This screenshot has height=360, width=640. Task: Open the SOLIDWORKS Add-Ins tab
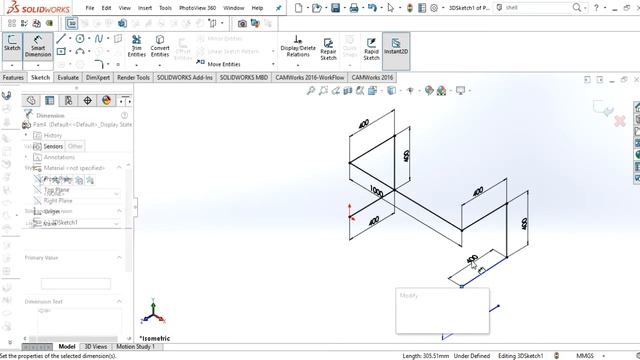tap(184, 78)
